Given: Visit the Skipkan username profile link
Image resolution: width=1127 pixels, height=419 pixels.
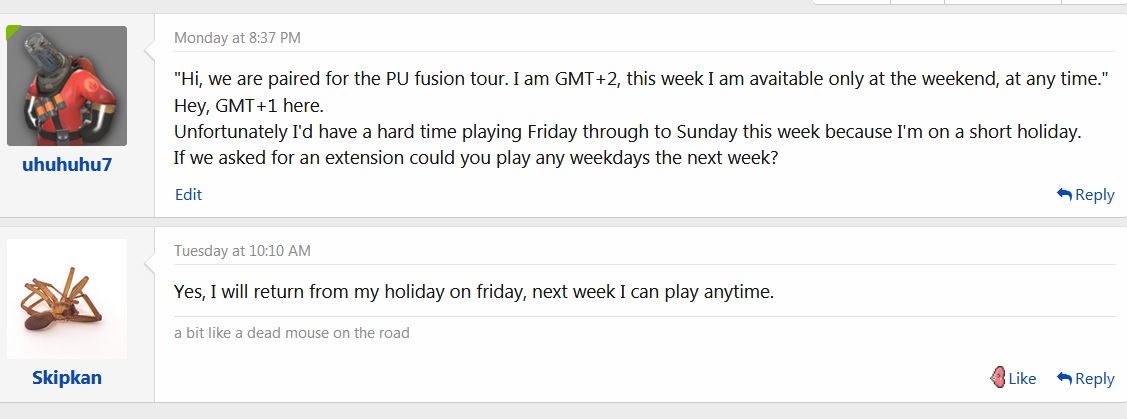Looking at the screenshot, I should coord(67,377).
